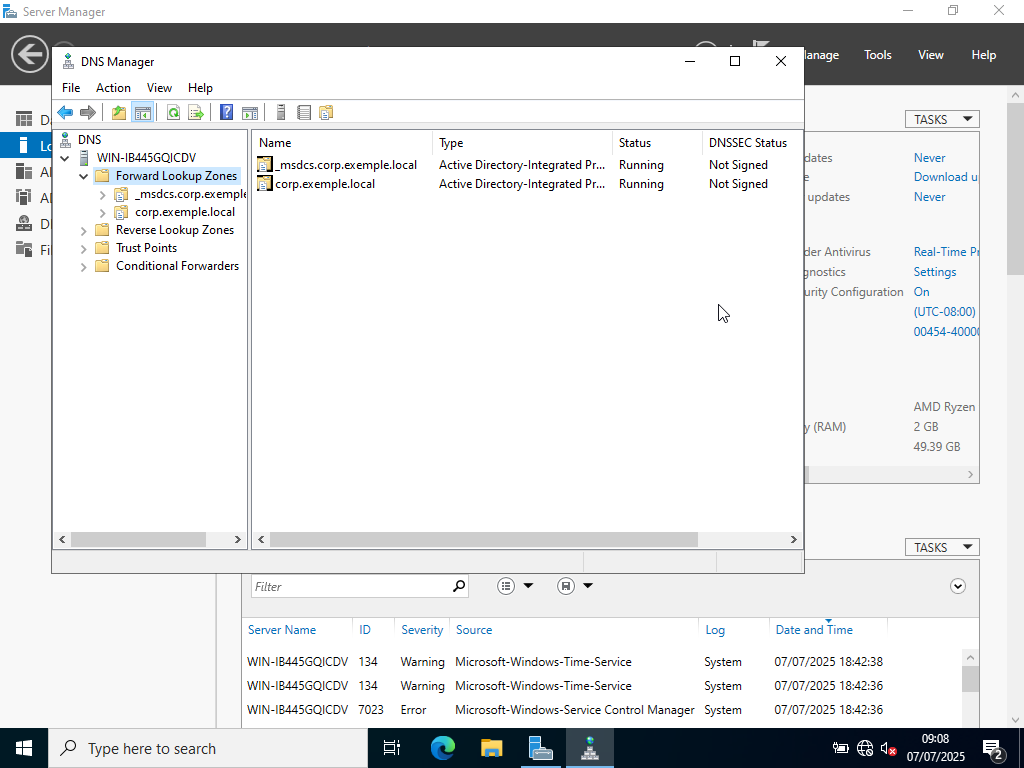Sort zones by DNSSEC Status column header

[x=748, y=142]
